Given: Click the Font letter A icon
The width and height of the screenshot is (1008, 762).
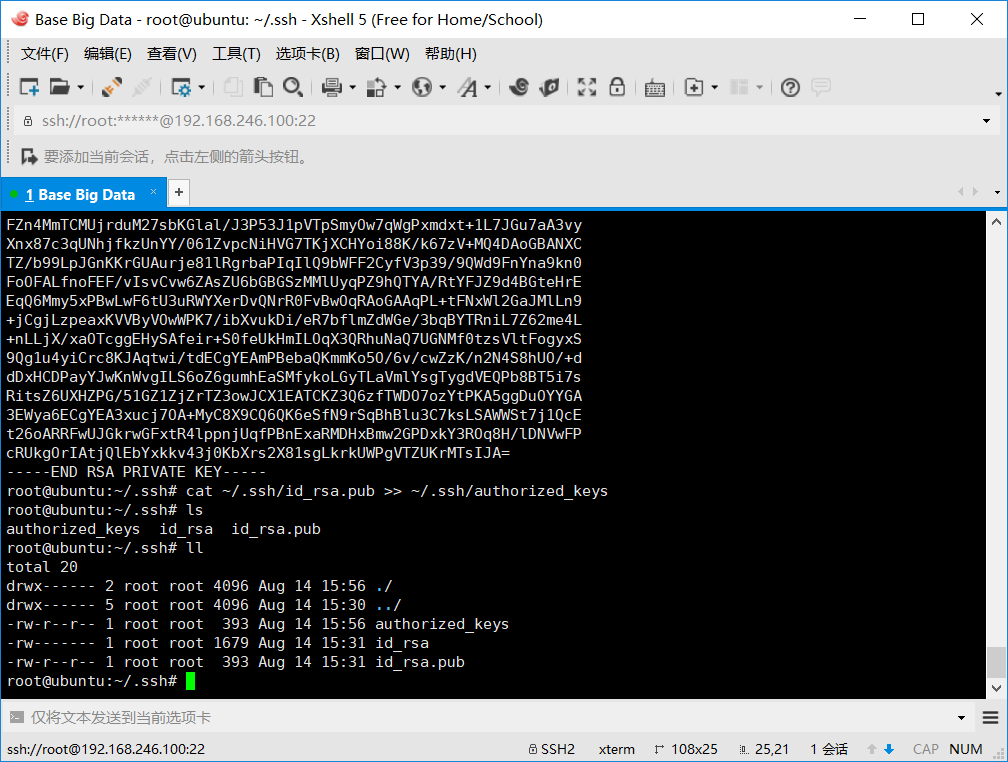Looking at the screenshot, I should pos(467,87).
